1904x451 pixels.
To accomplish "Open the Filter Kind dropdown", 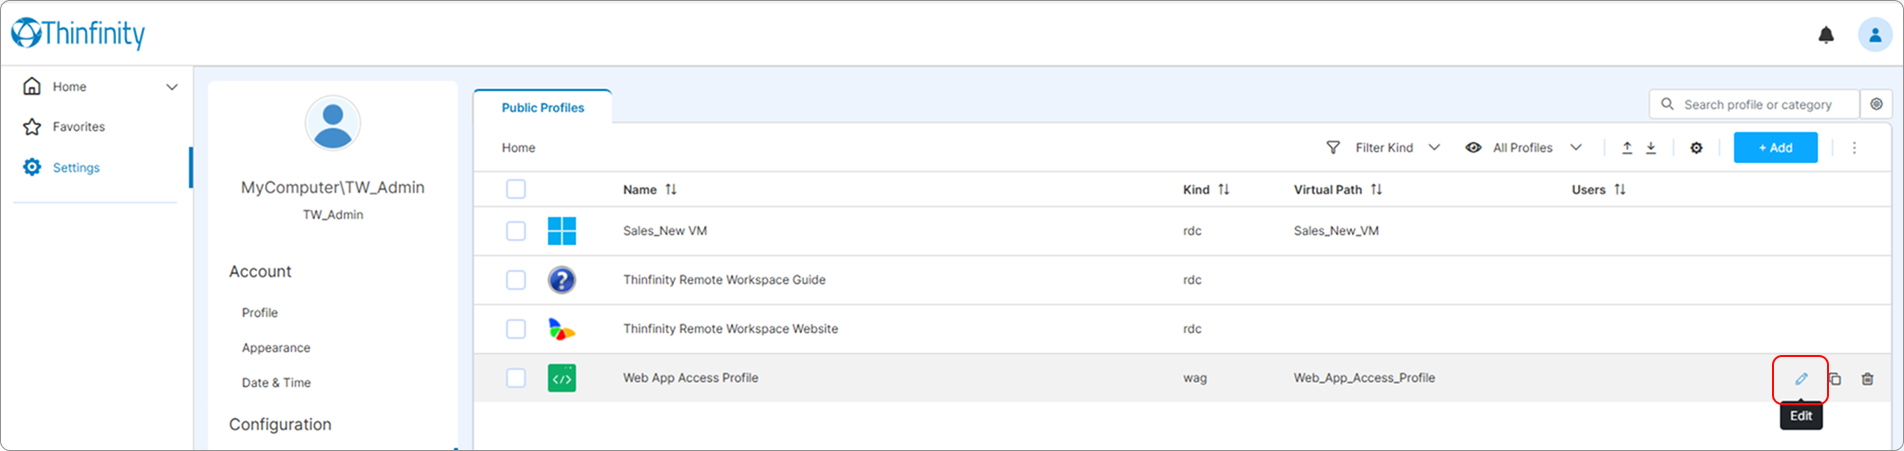I will click(1384, 148).
